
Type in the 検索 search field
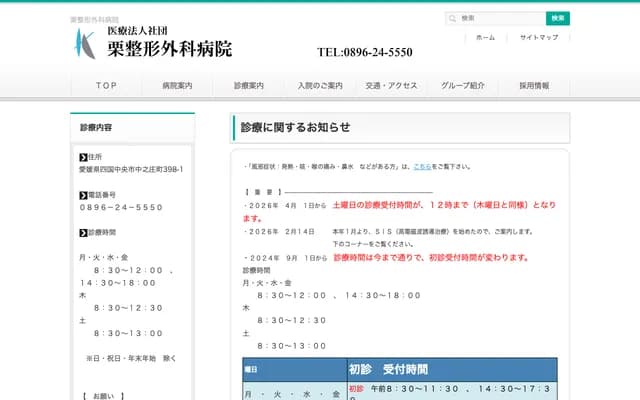point(502,18)
